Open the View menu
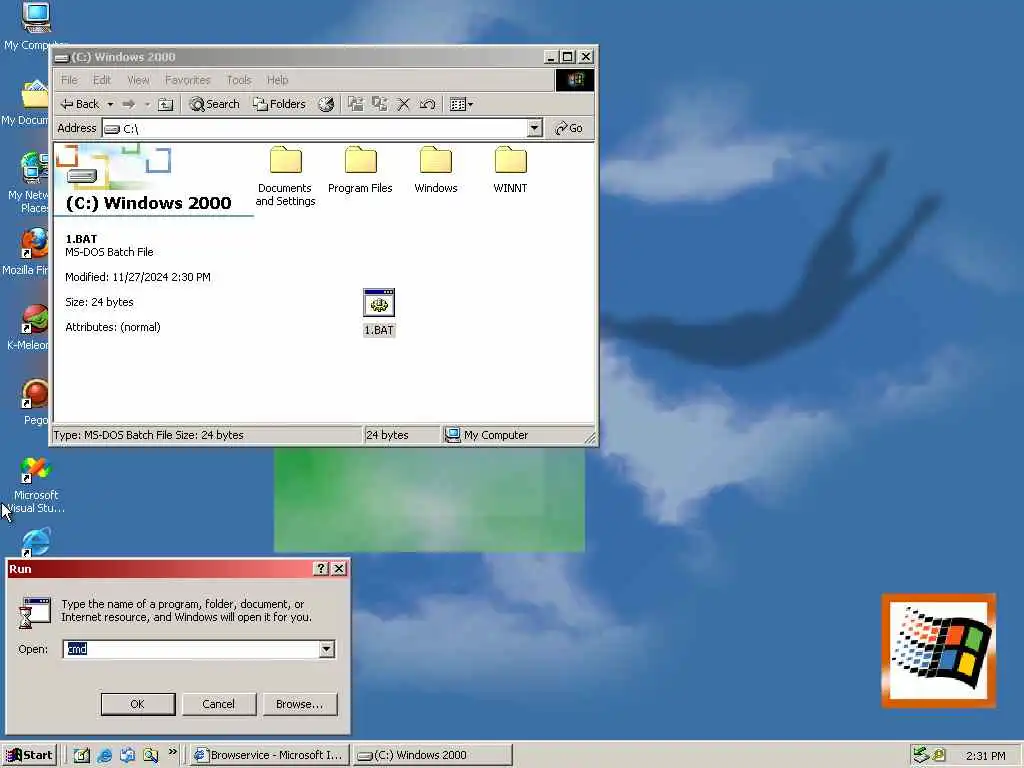 click(138, 80)
